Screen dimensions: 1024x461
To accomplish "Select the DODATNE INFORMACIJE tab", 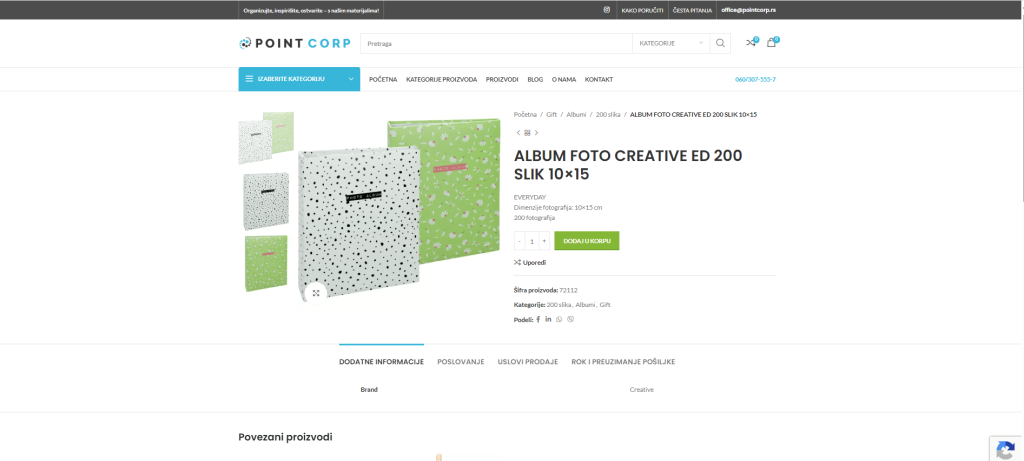I will pyautogui.click(x=381, y=362).
